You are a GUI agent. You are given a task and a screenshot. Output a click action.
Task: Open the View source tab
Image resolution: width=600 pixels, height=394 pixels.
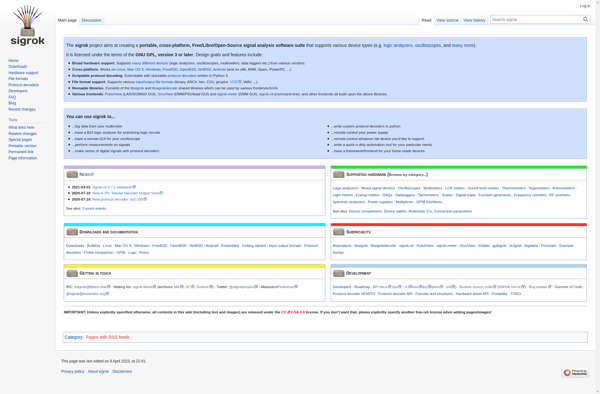coord(447,20)
